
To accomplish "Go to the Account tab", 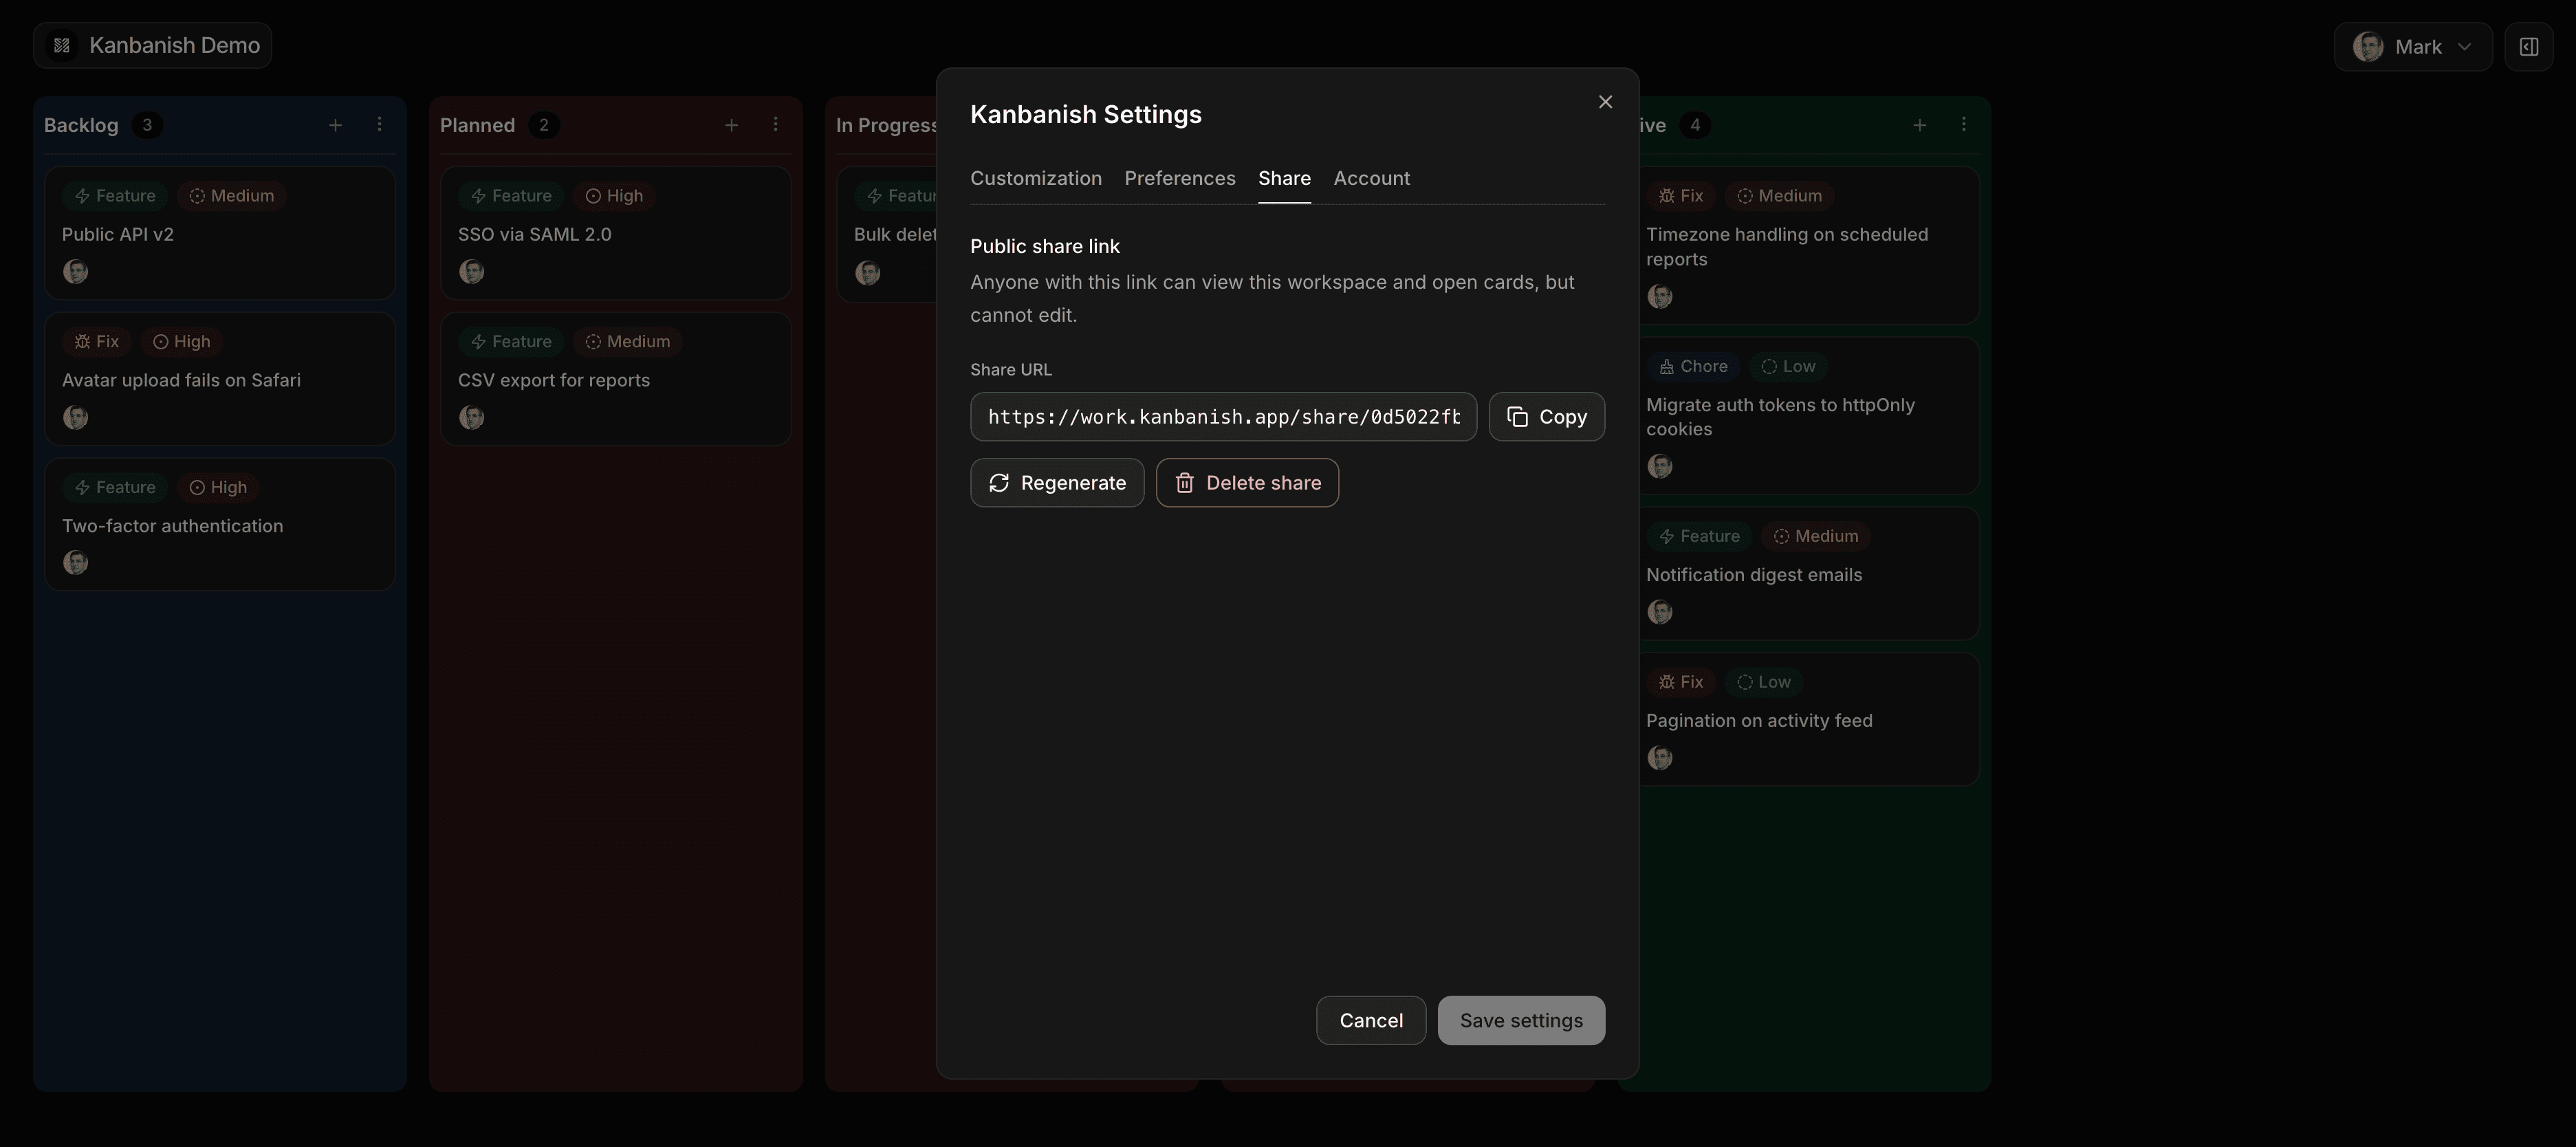I will pos(1371,178).
